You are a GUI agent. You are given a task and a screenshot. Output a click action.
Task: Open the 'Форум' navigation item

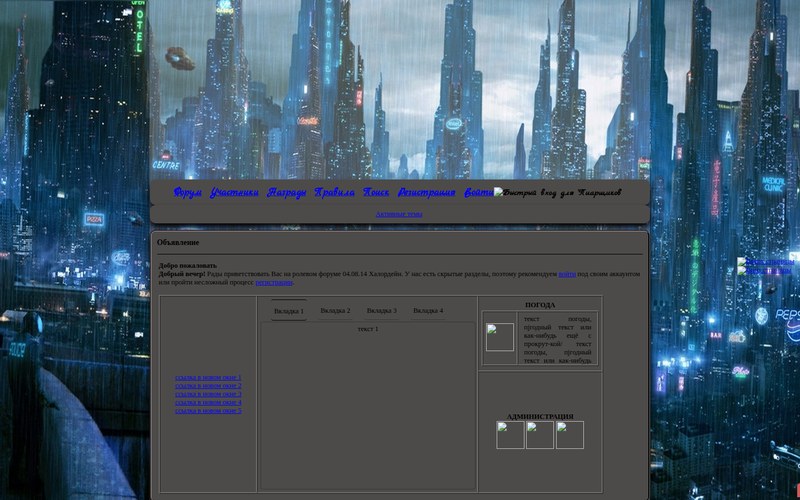pos(187,192)
